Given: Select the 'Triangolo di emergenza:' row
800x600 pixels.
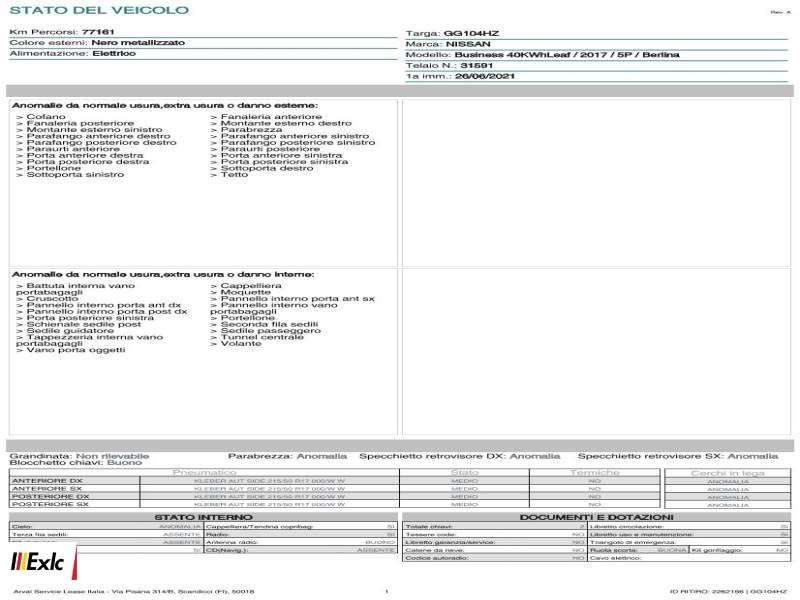Looking at the screenshot, I should point(689,542).
